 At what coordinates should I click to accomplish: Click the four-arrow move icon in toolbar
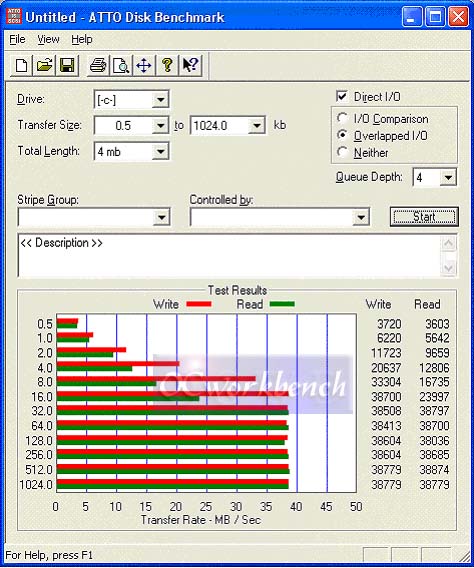pos(144,66)
